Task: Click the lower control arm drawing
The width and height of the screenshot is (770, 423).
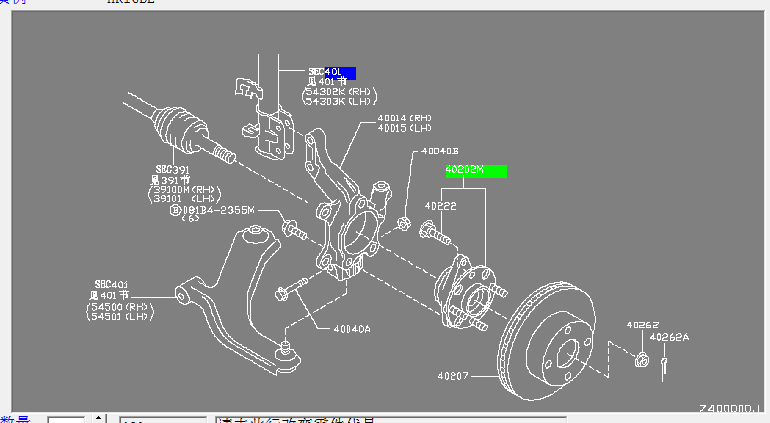Action: coord(238,299)
